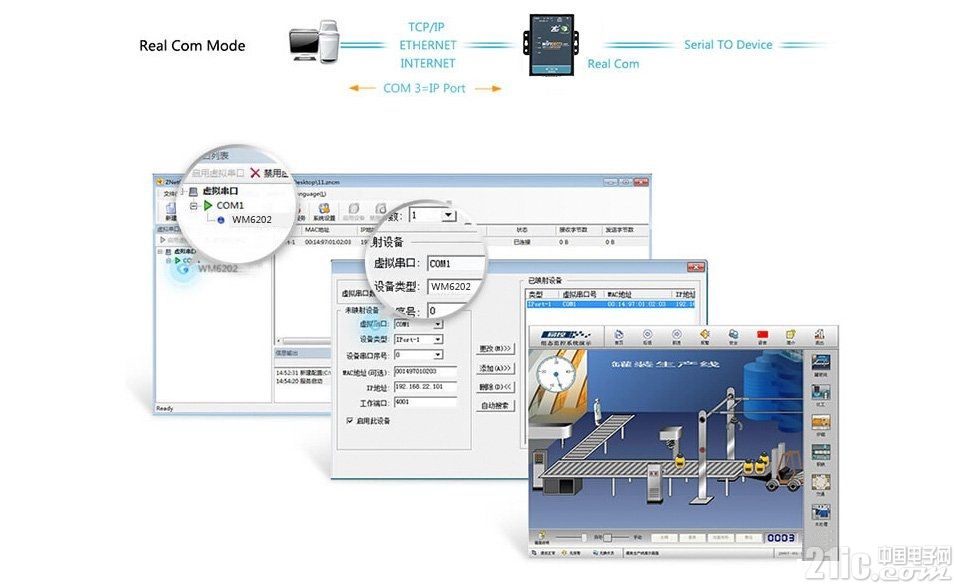Viewport: 954px width, 584px height.
Task: Open the orange thumbnail in the monitoring sidebar
Action: point(820,422)
